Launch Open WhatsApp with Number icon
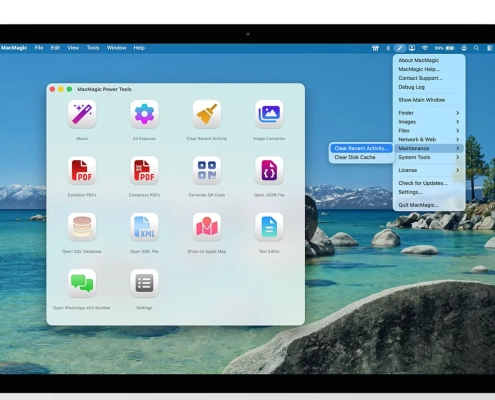Viewport: 495px width, 400px height. point(82,283)
